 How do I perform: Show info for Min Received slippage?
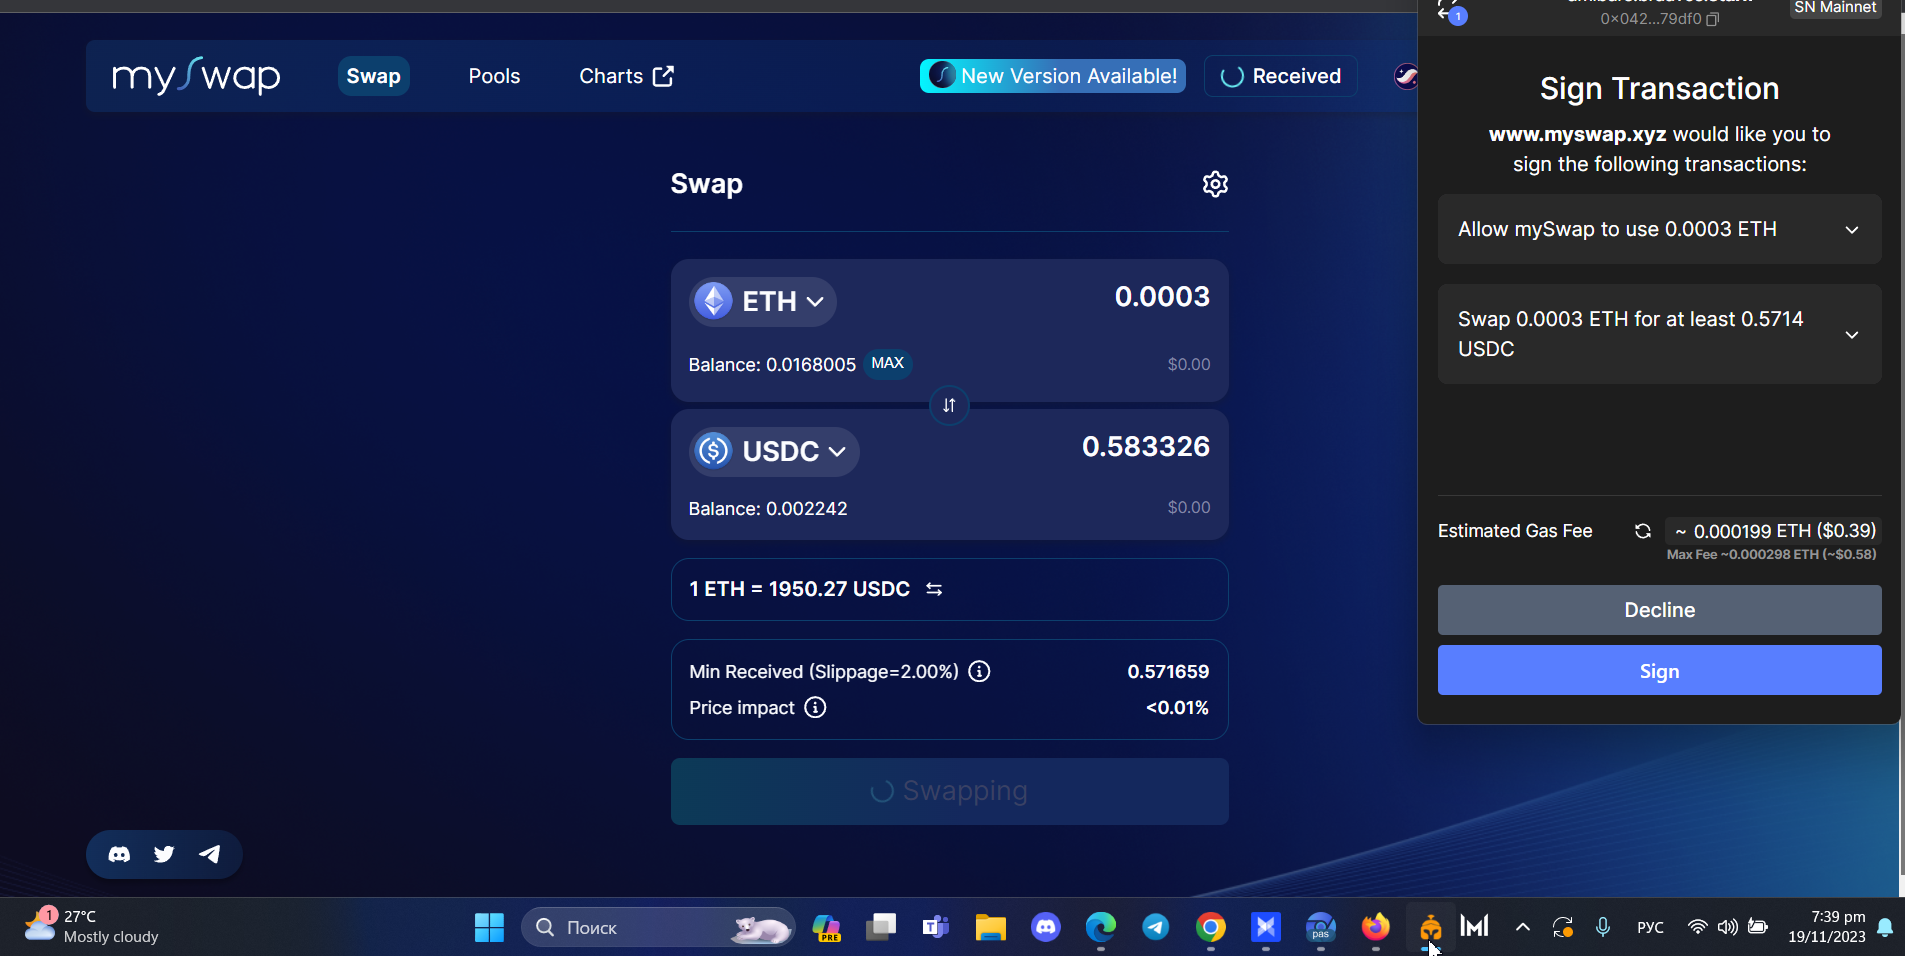click(x=980, y=671)
